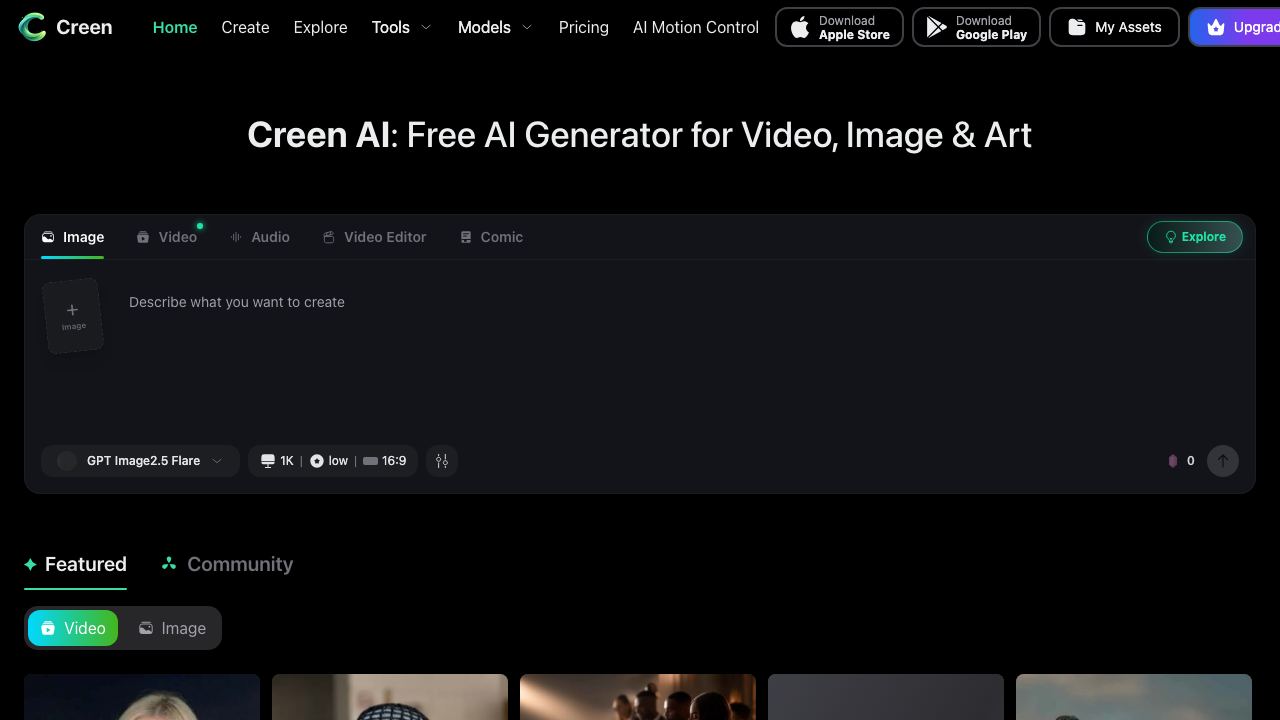Screen dimensions: 1280x720
Task: Expand the Tools dropdown menu
Action: point(401,27)
